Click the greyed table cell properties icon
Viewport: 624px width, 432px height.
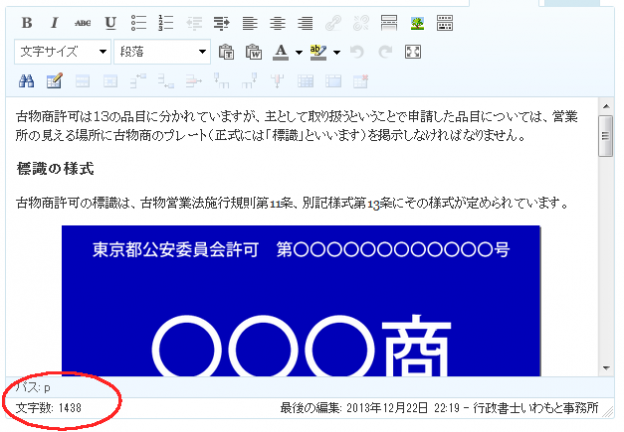[x=110, y=81]
